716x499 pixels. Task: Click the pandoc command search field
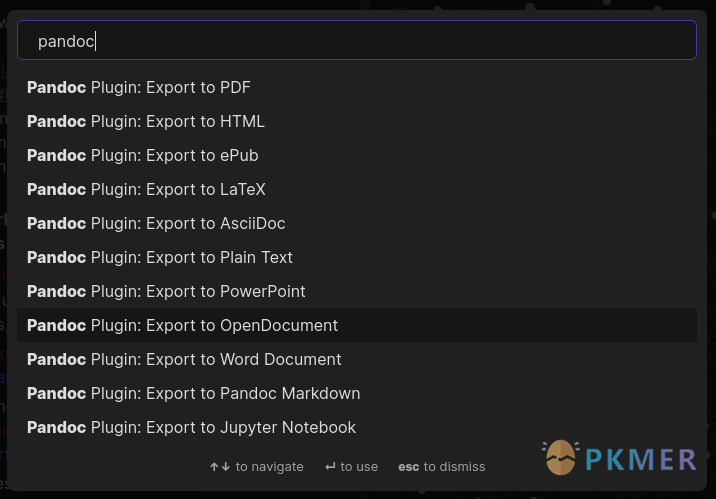(357, 41)
